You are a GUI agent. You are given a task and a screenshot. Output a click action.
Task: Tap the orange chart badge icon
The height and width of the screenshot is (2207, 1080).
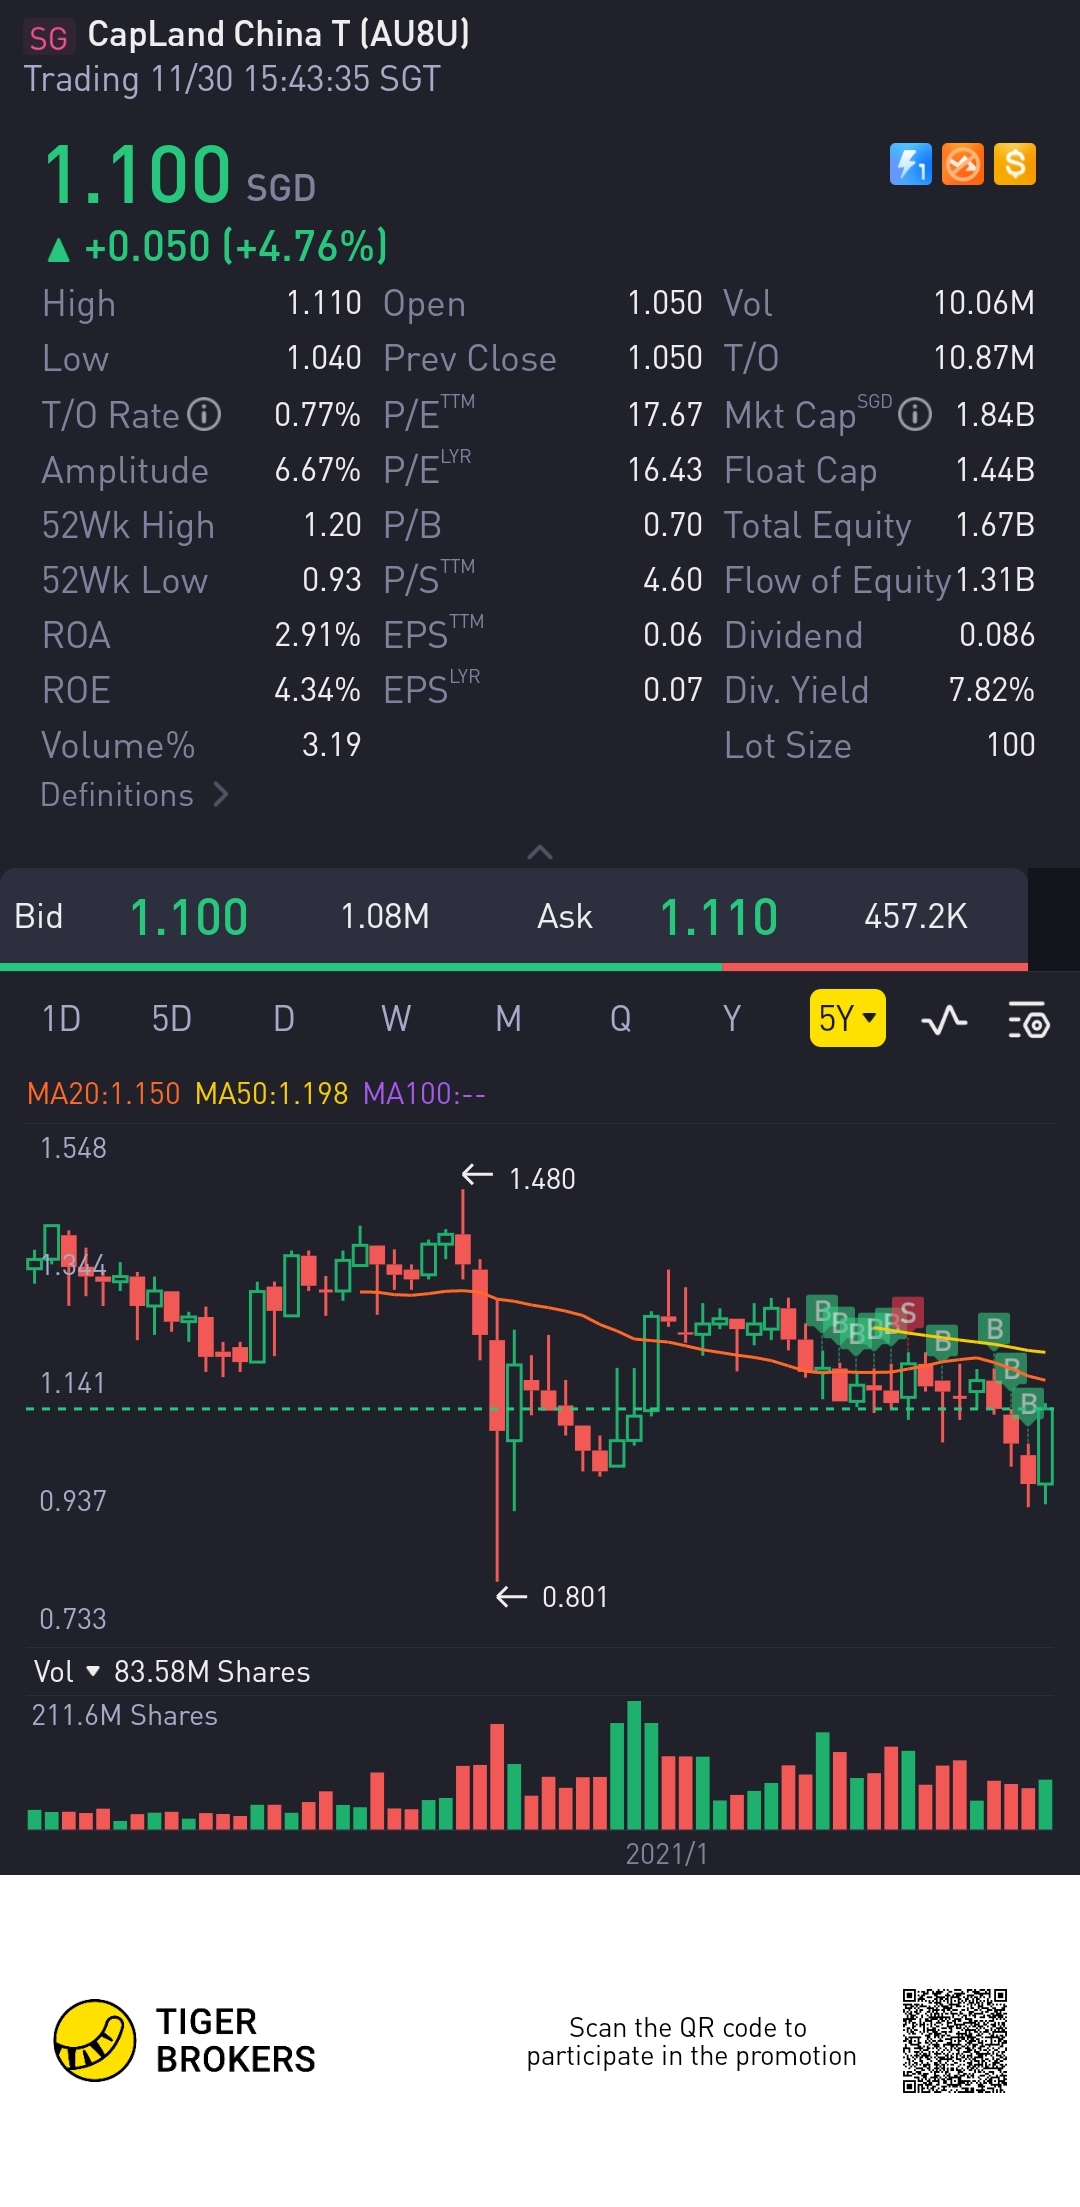click(963, 164)
